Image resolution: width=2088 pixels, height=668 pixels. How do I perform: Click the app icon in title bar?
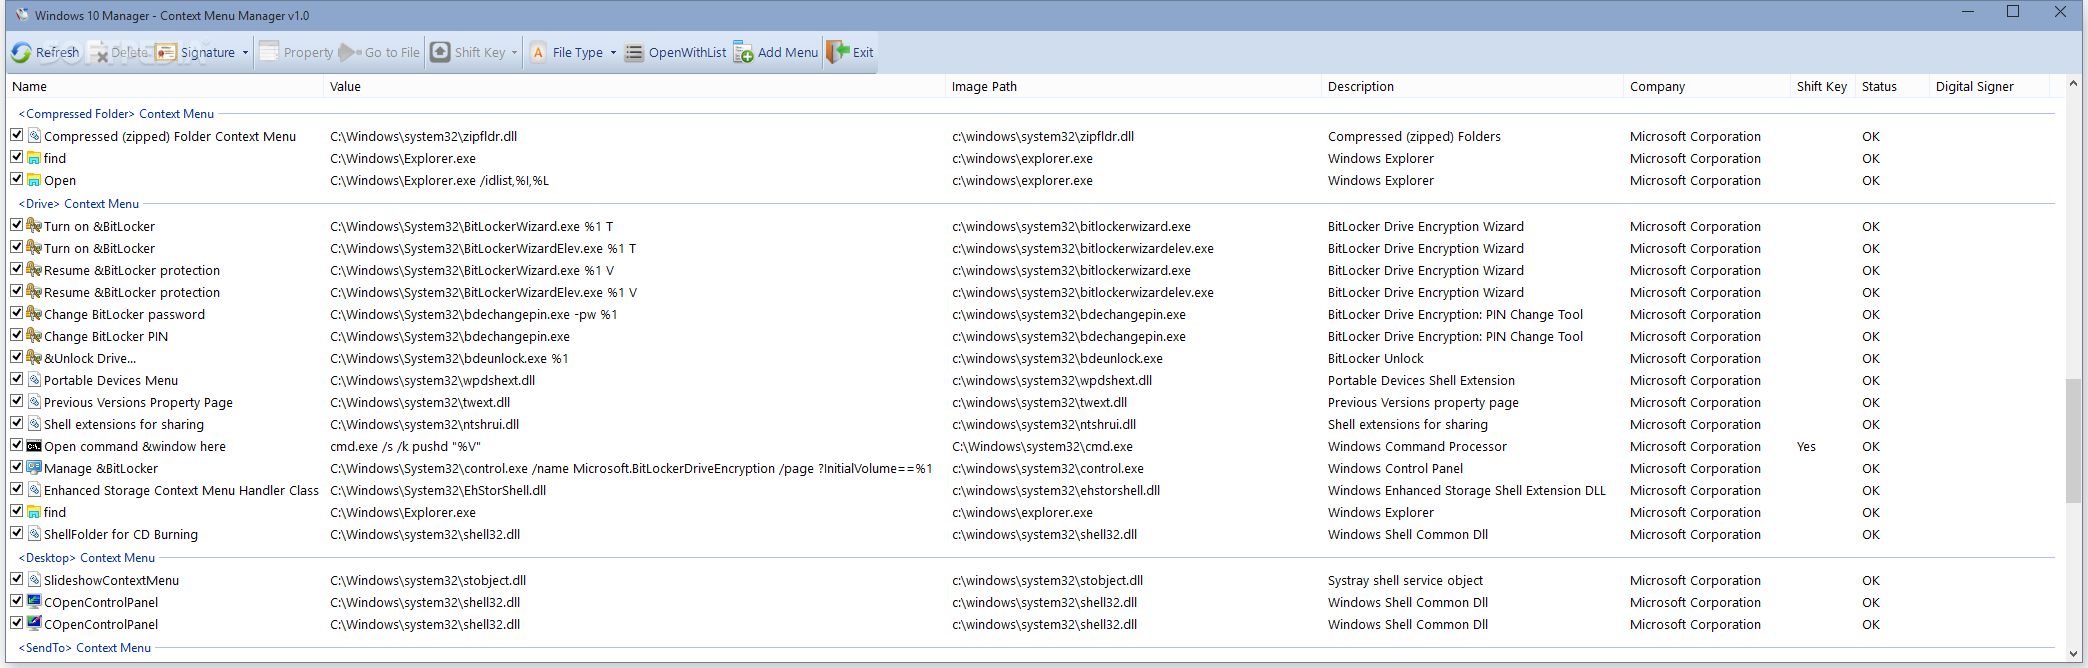click(x=21, y=15)
